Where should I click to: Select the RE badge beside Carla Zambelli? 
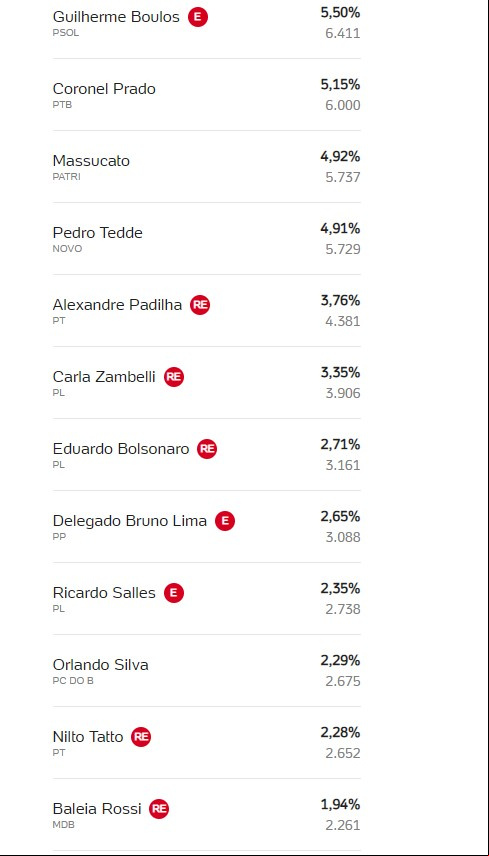tap(174, 377)
